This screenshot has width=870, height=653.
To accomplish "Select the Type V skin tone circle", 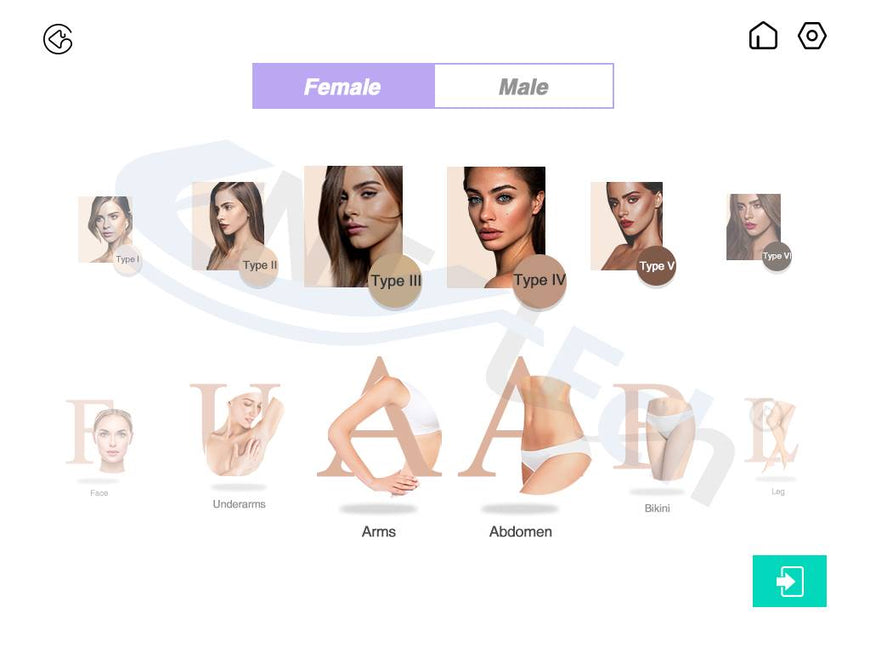I will [656, 266].
